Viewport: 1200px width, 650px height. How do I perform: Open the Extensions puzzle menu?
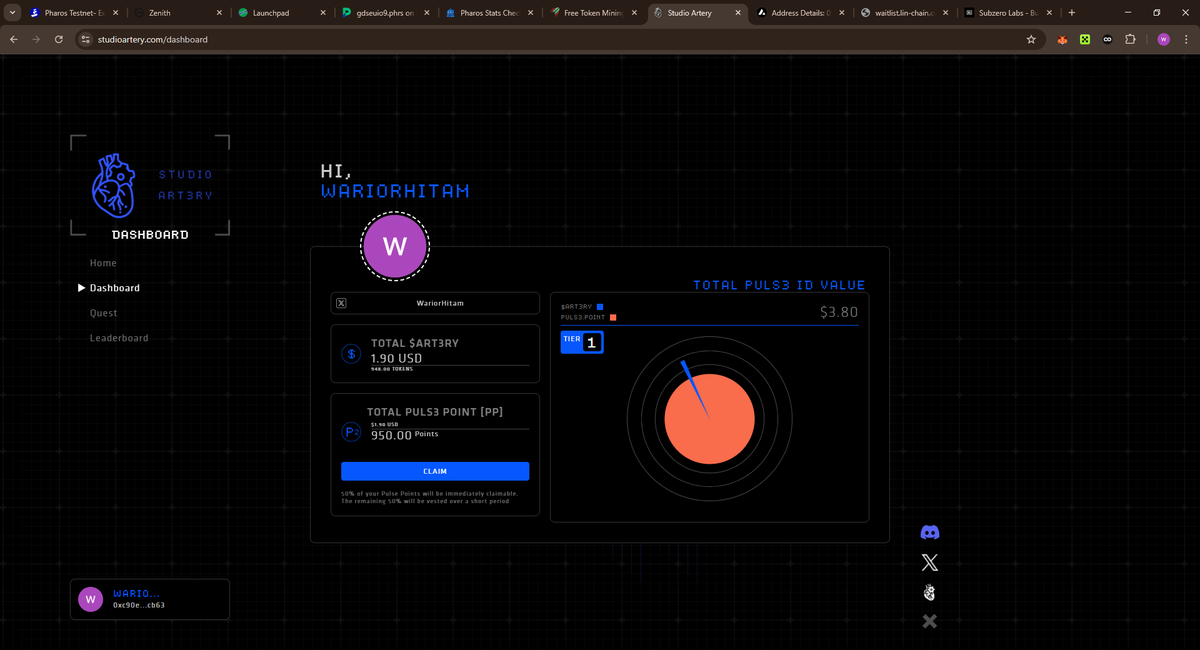point(1130,39)
